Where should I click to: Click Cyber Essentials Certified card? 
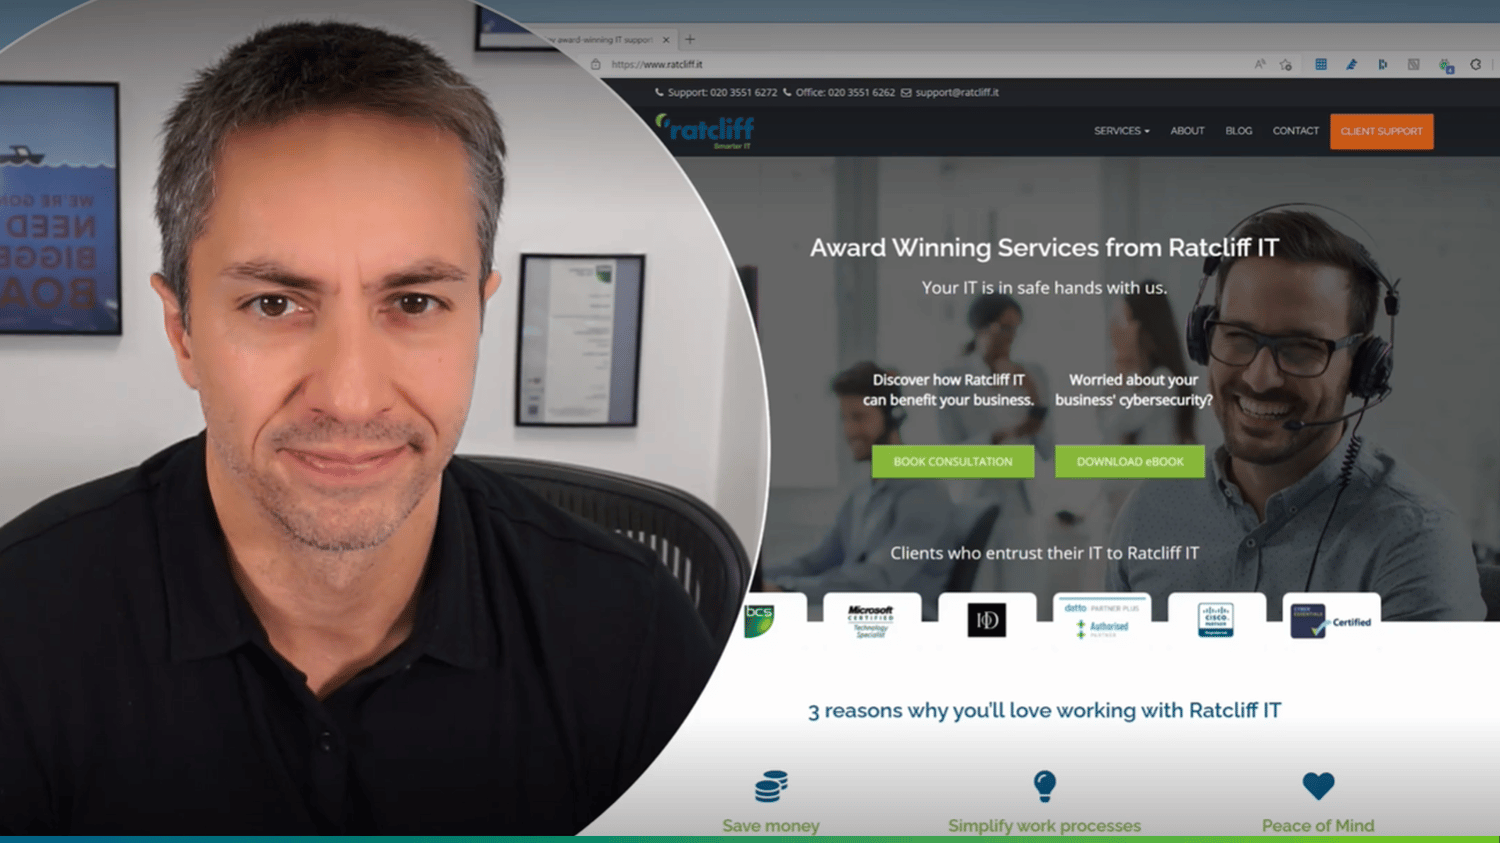pos(1331,619)
